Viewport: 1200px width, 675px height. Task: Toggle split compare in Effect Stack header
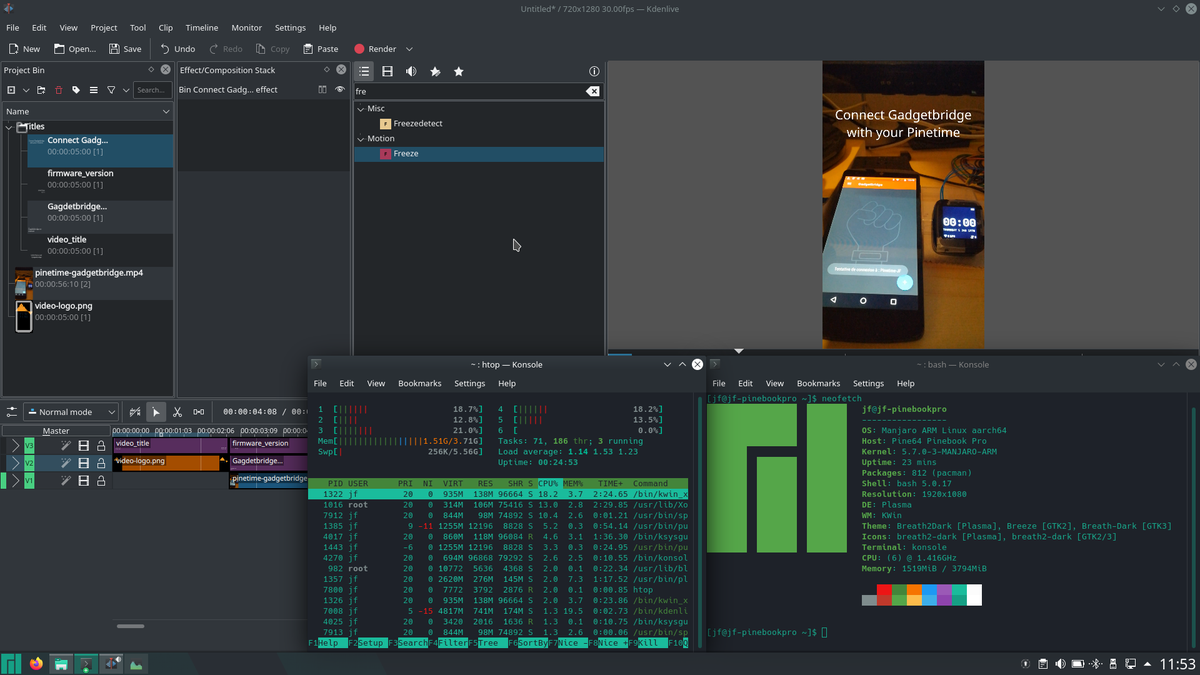[322, 90]
